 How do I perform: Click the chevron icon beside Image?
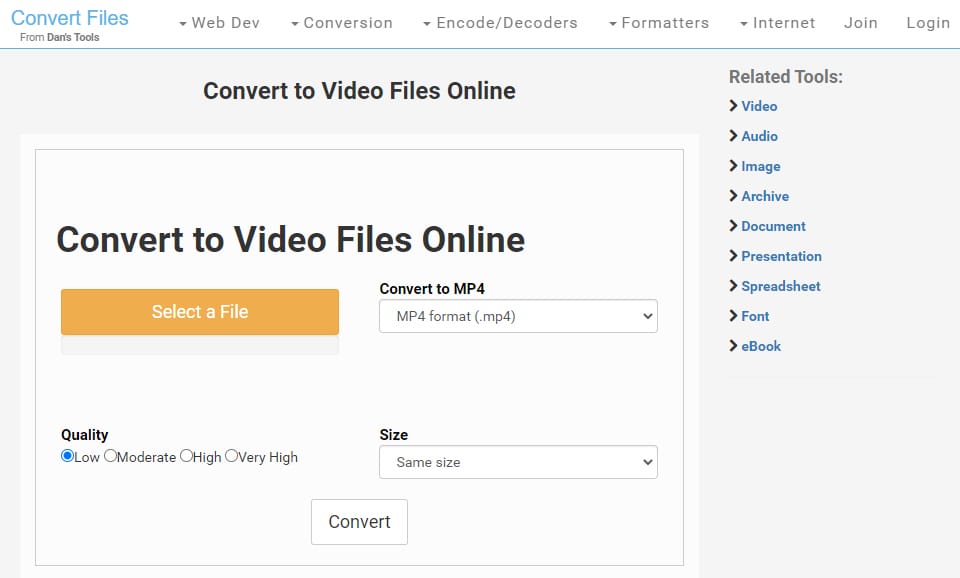734,166
